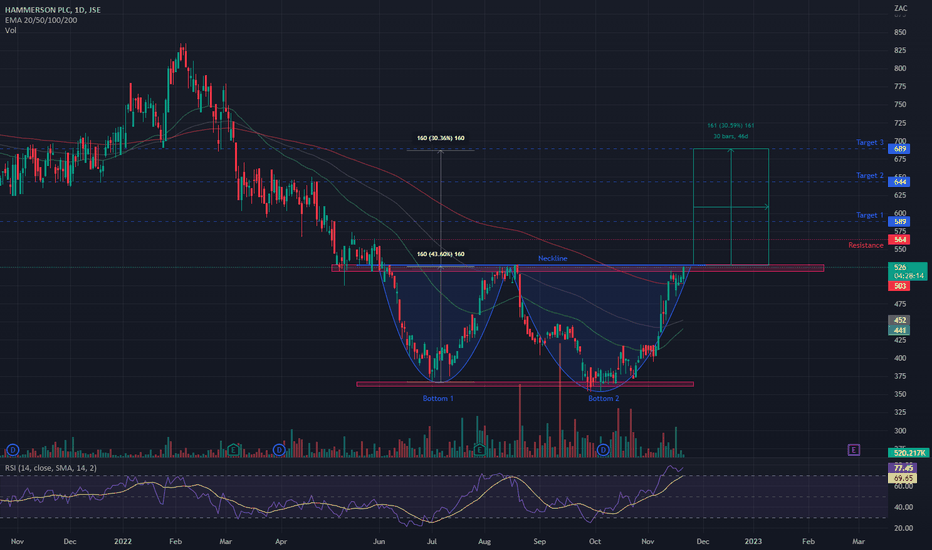Click the gray 452 EMA price label
Image resolution: width=932 pixels, height=550 pixels.
click(x=899, y=320)
